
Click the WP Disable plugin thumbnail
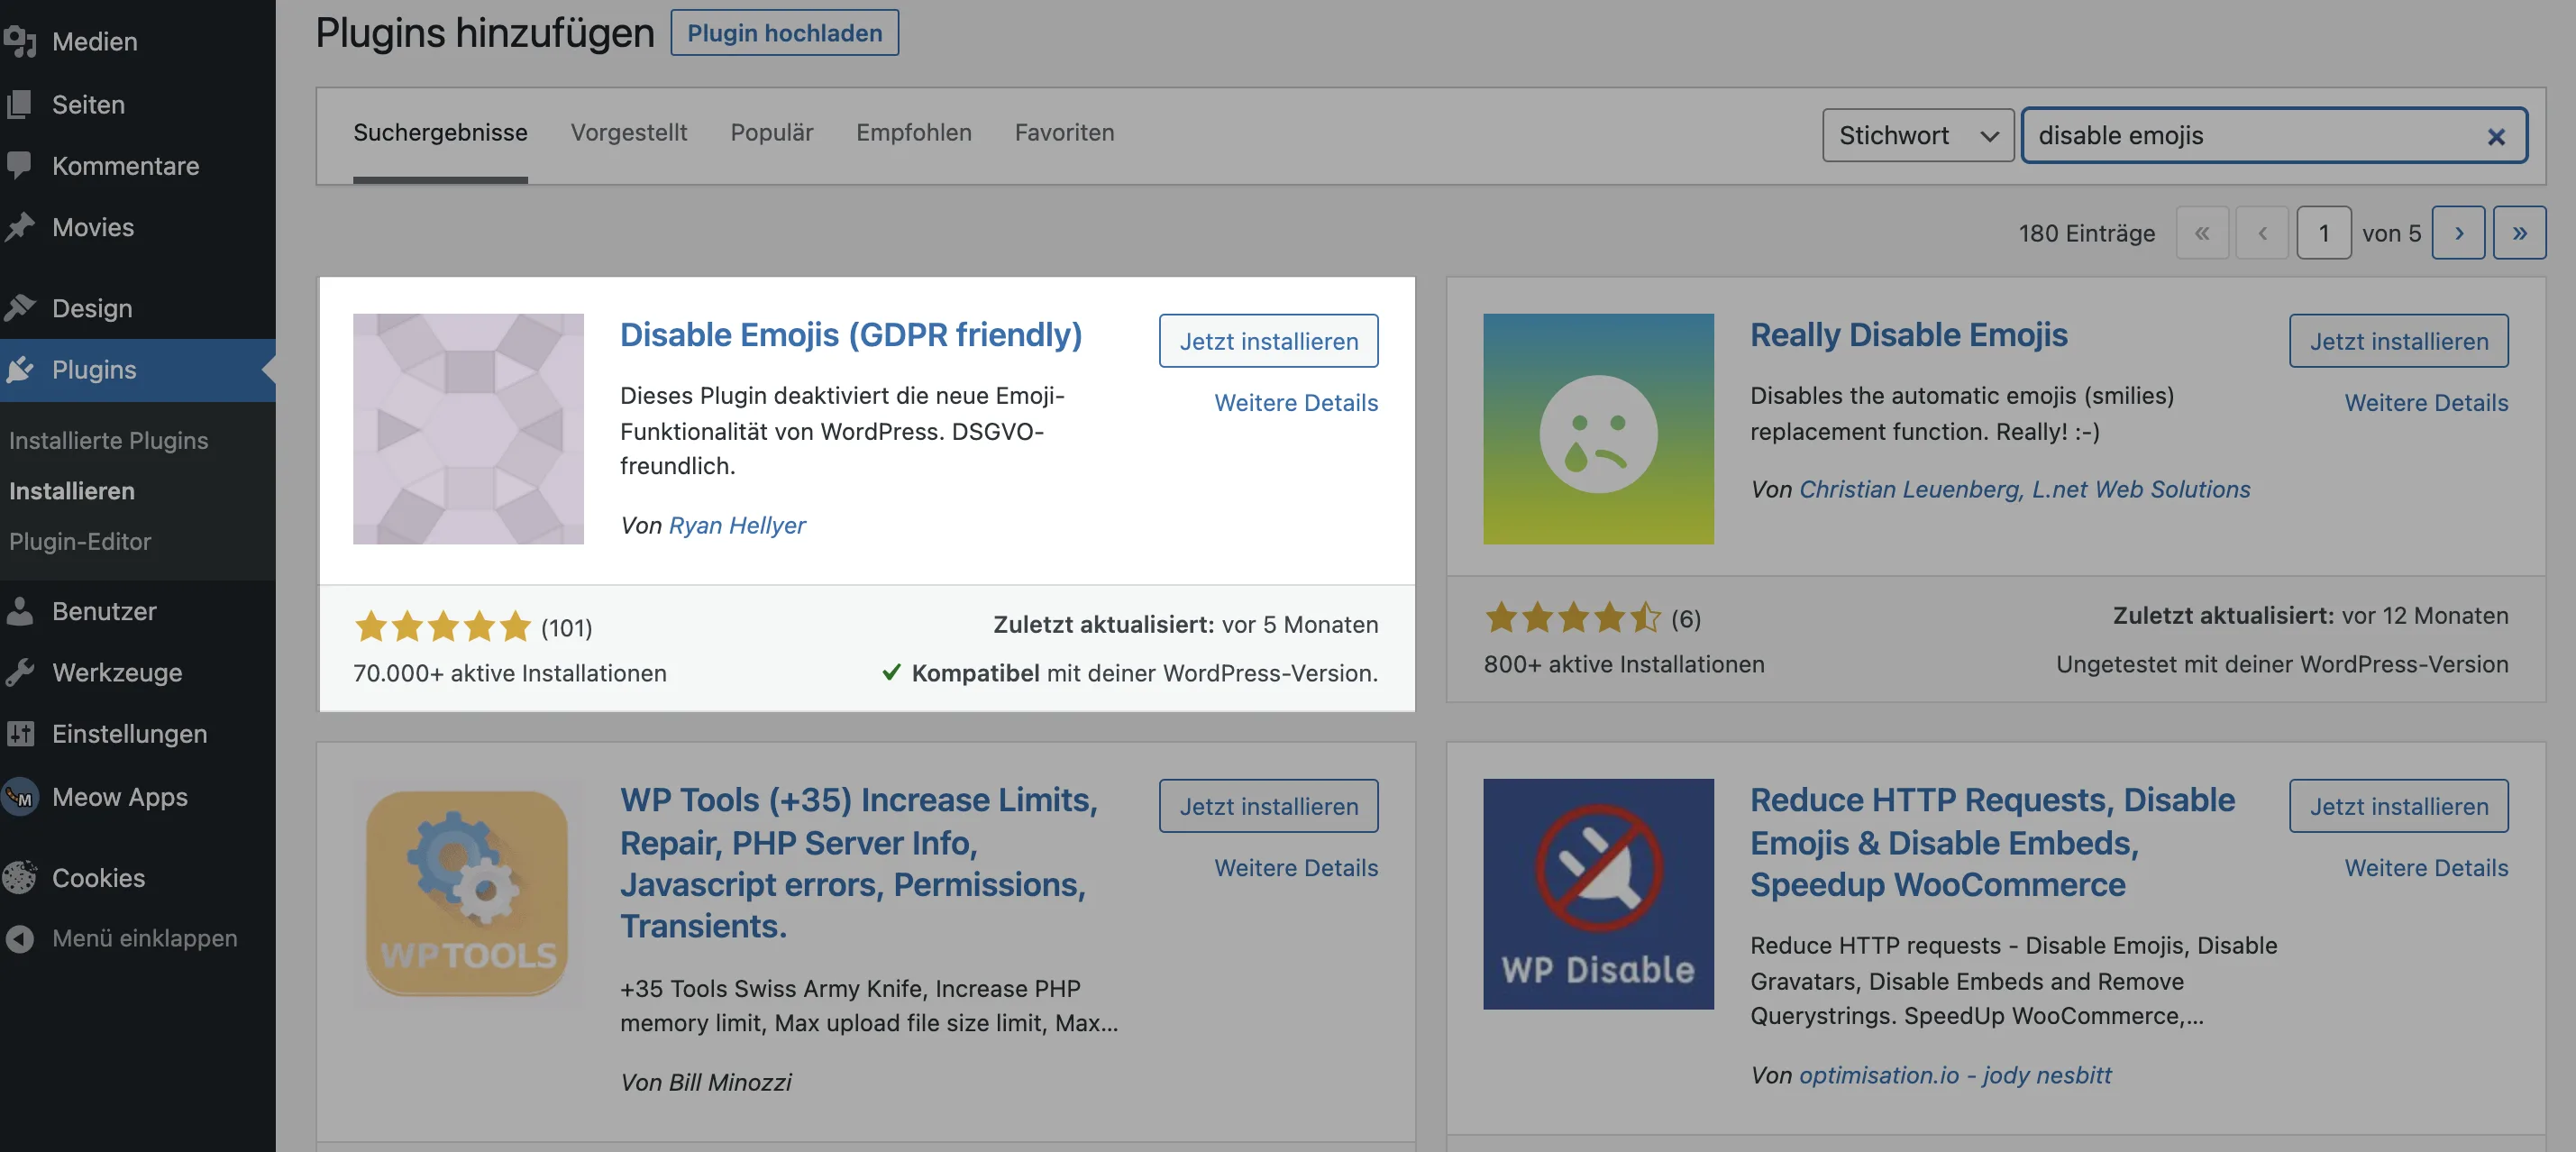click(x=1597, y=893)
